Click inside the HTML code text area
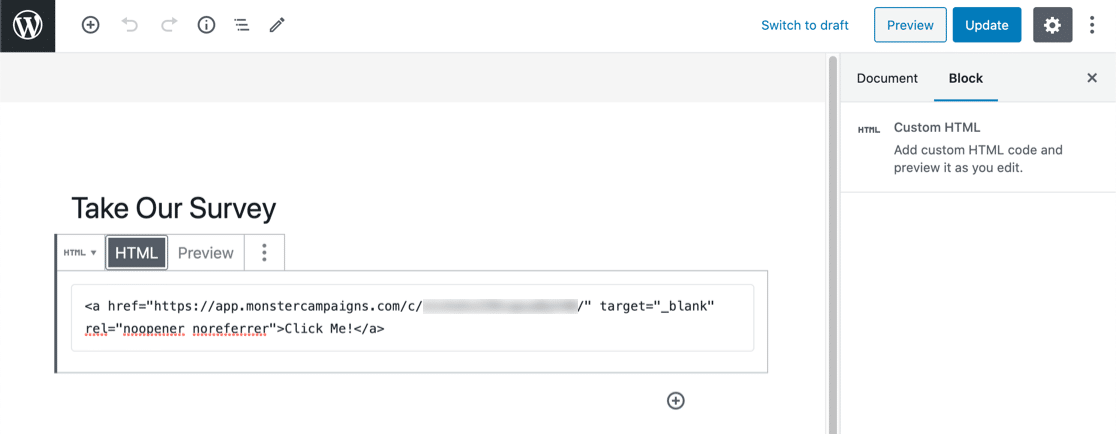Viewport: 1116px width, 434px height. click(x=412, y=317)
